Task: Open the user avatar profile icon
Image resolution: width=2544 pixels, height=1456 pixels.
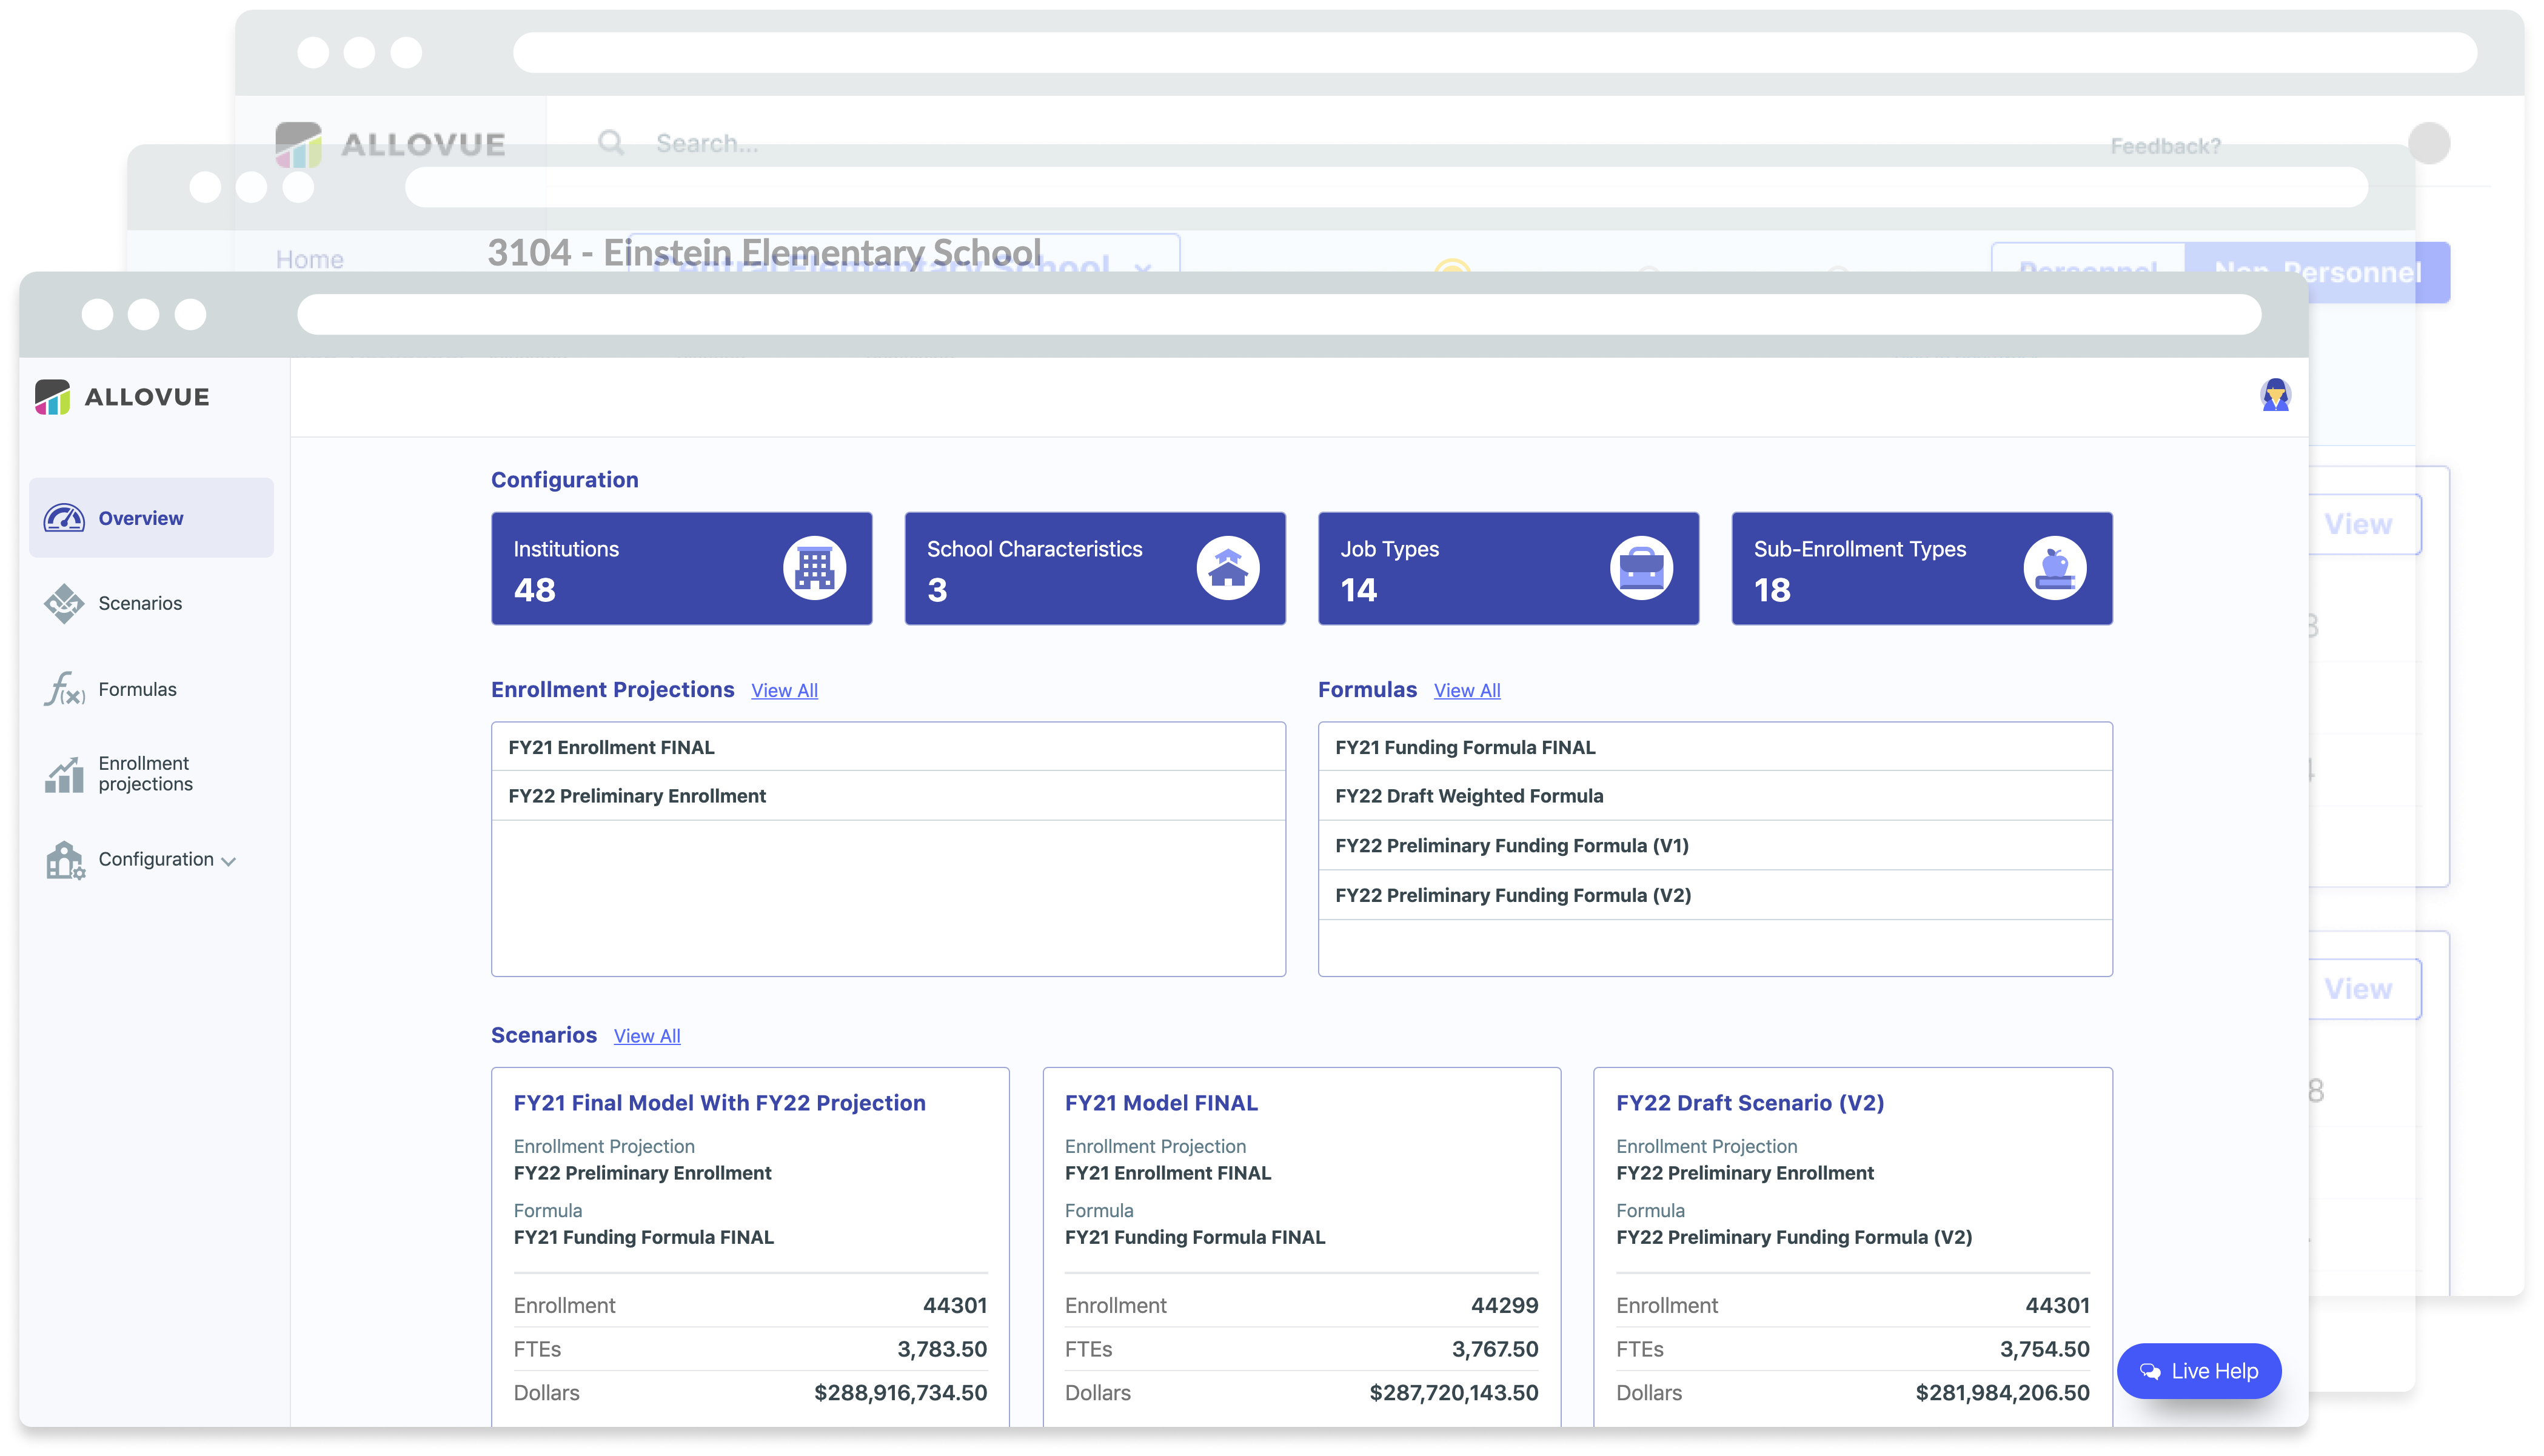Action: tap(2275, 396)
